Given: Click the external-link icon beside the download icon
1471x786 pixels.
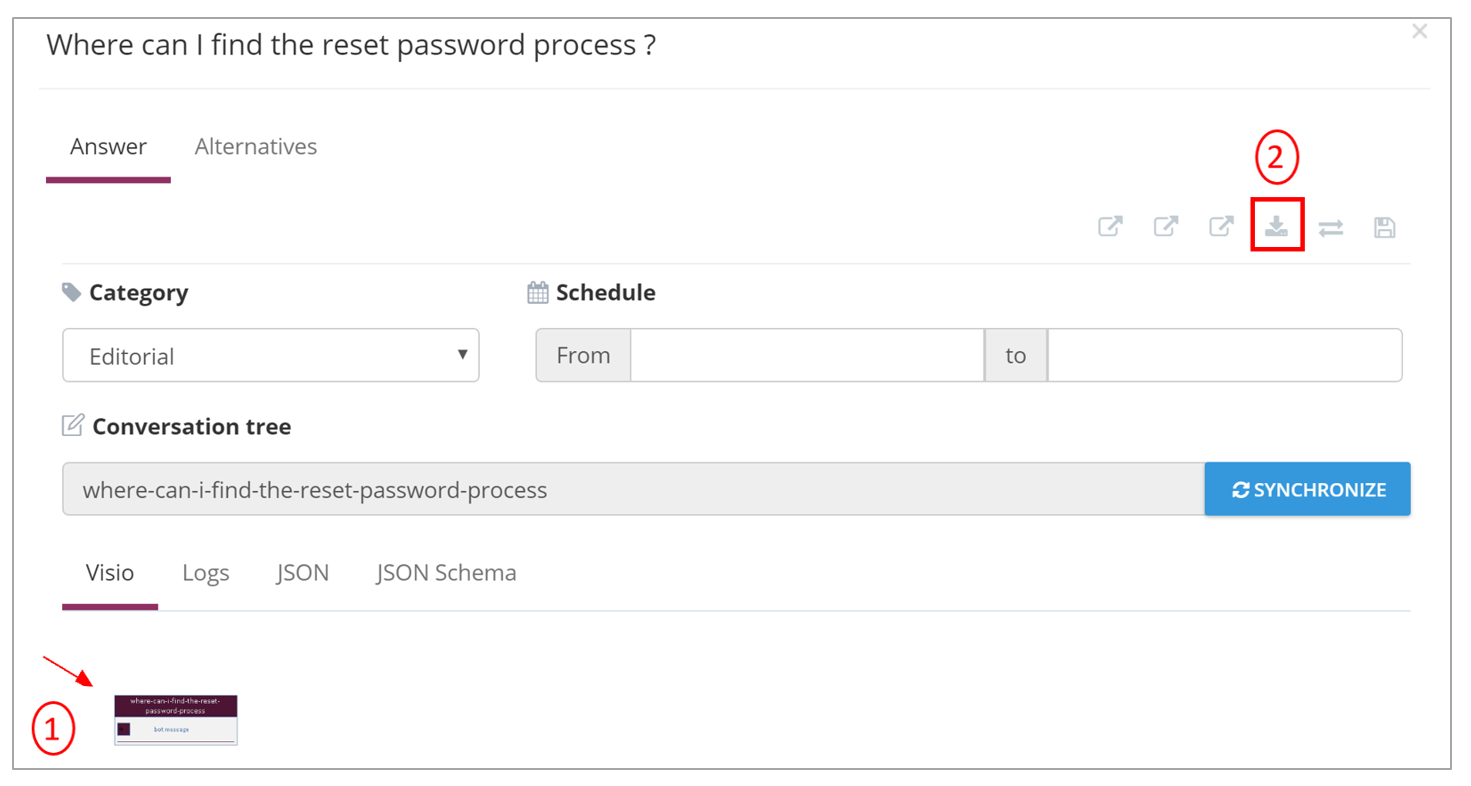Looking at the screenshot, I should point(1221,226).
